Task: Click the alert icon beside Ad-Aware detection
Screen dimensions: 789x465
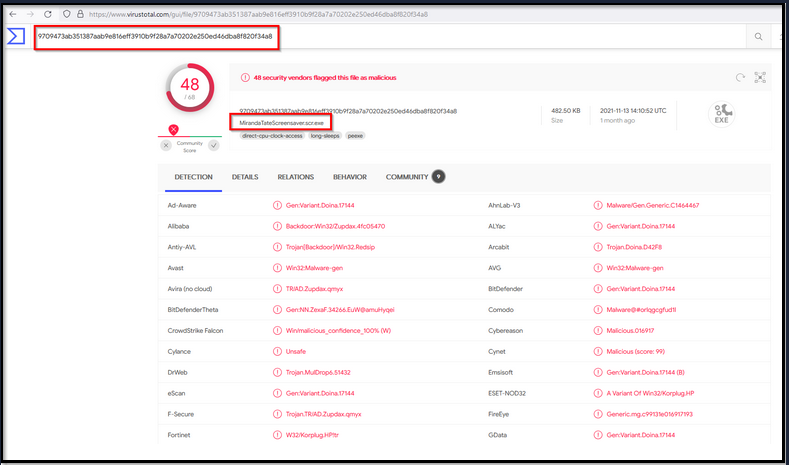Action: click(277, 205)
